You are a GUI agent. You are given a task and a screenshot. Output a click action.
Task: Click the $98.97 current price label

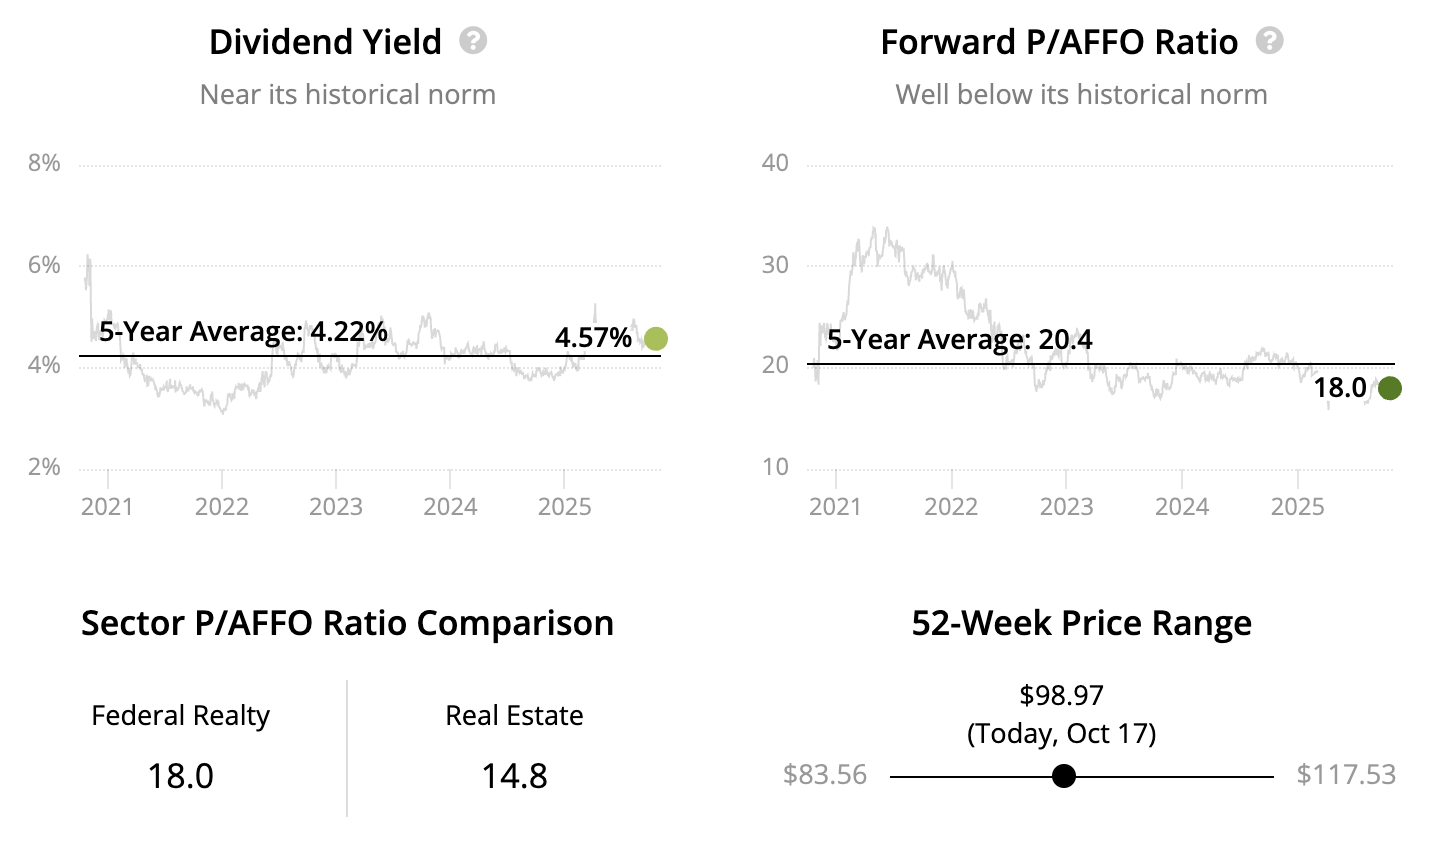click(1061, 695)
